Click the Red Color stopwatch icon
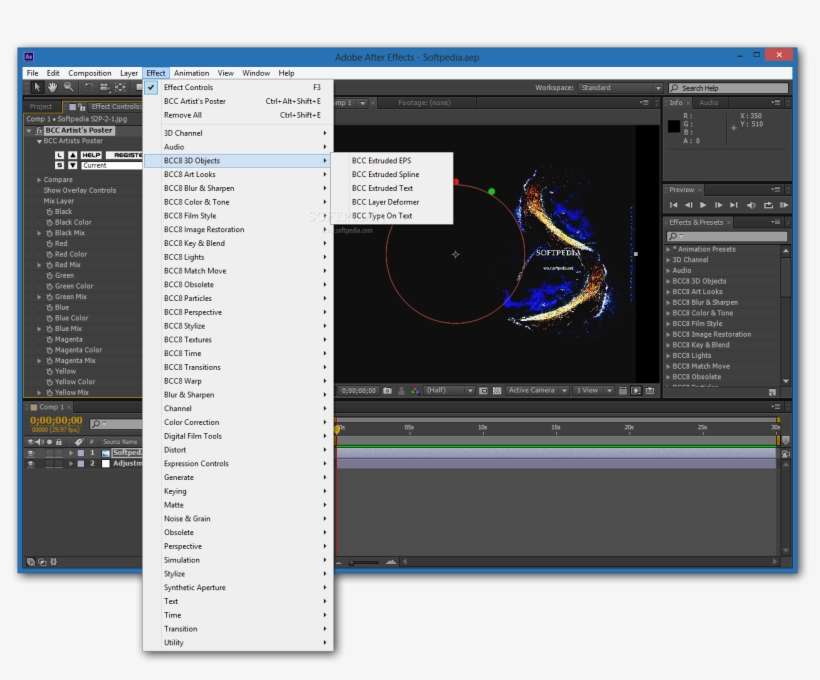The image size is (820, 680). pos(50,254)
